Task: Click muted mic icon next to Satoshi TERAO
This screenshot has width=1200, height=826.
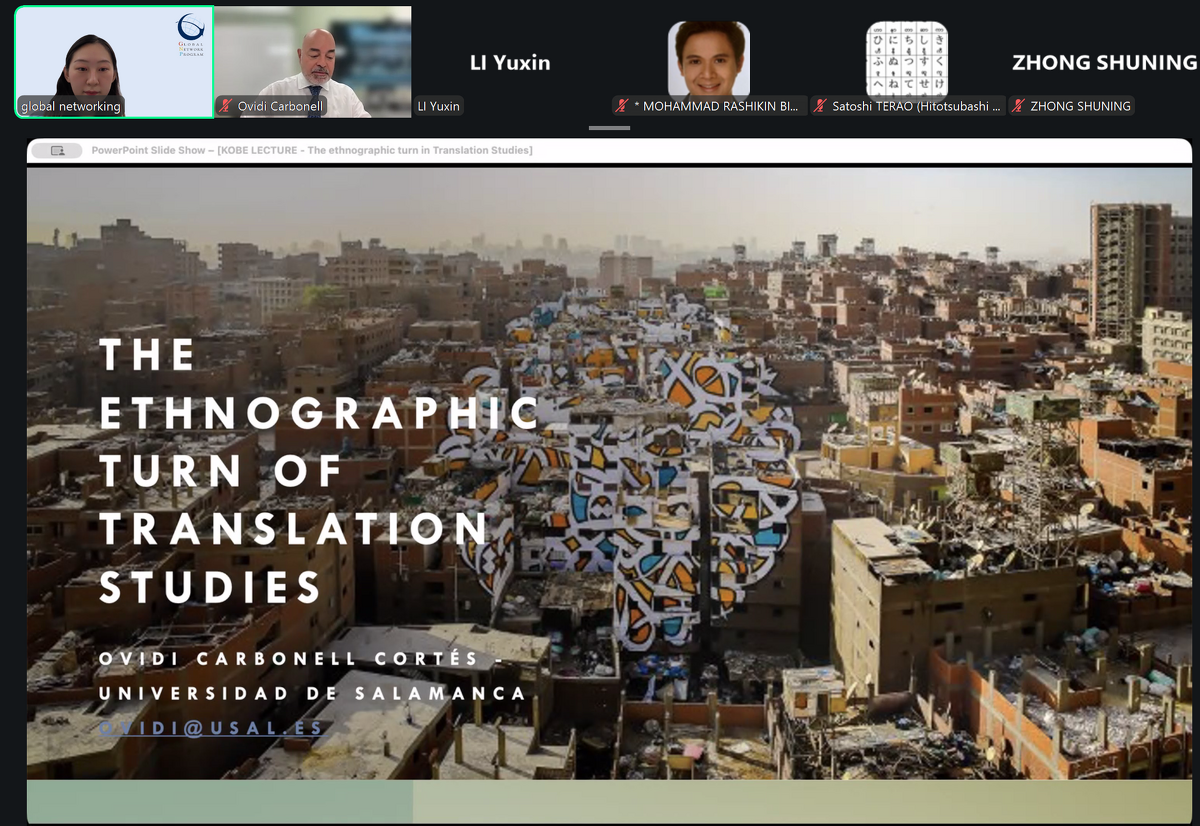Action: coord(821,106)
